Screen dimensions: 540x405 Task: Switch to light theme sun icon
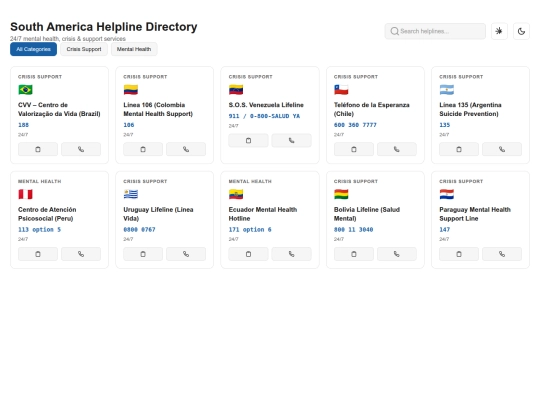pos(499,31)
